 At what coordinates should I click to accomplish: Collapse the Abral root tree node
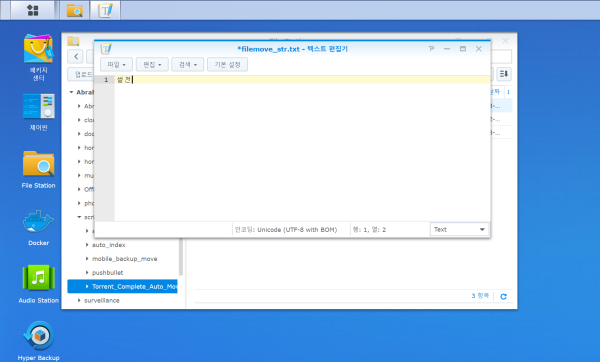(71, 92)
